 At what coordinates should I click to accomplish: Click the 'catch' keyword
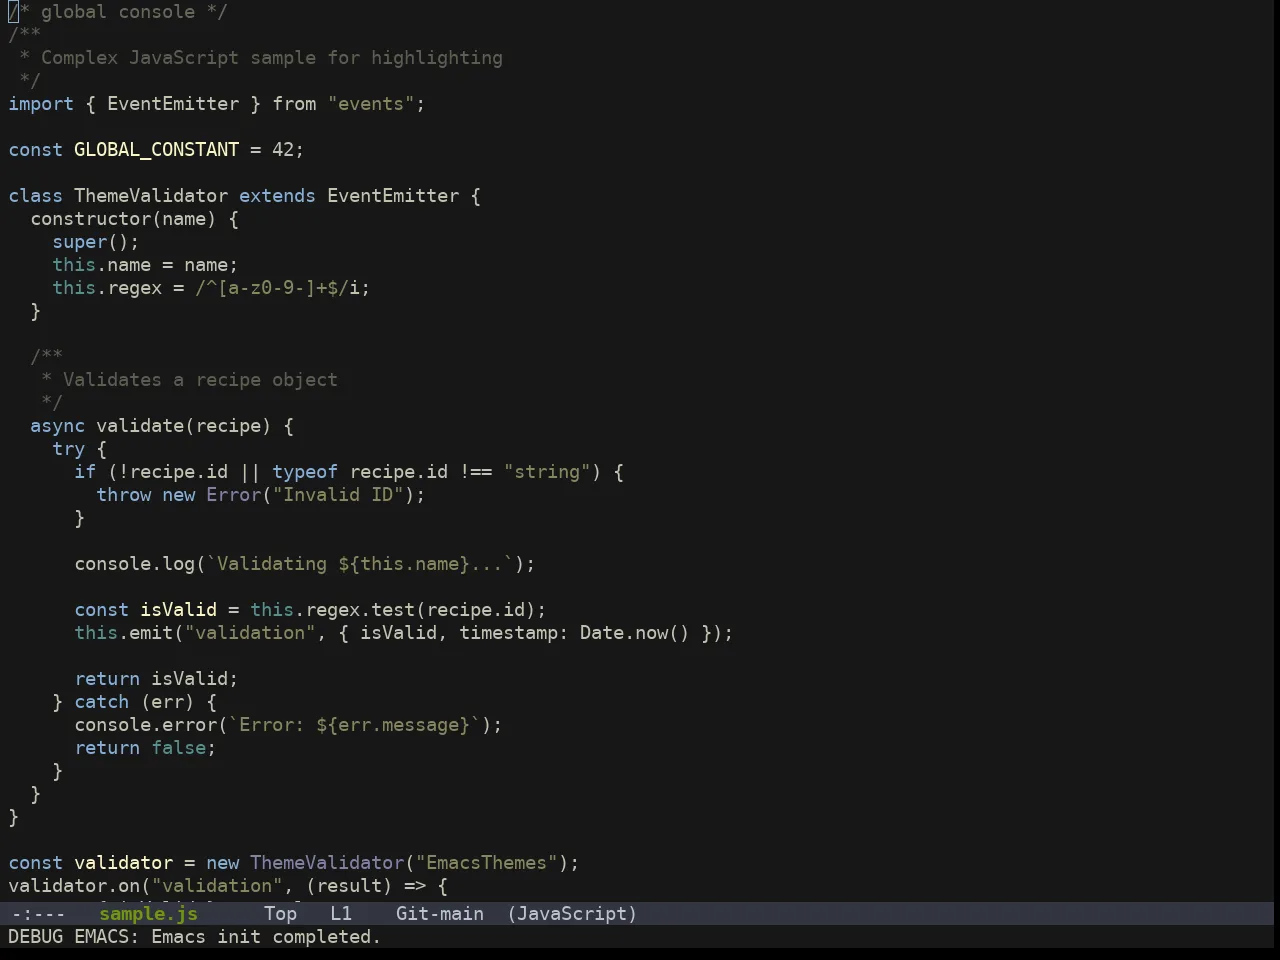coord(102,702)
